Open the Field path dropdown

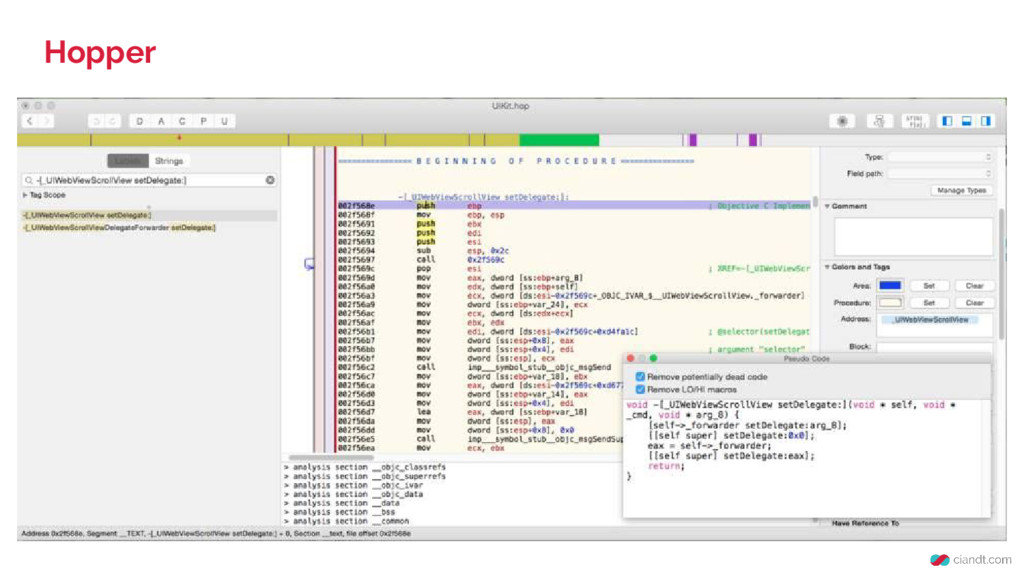tap(940, 174)
